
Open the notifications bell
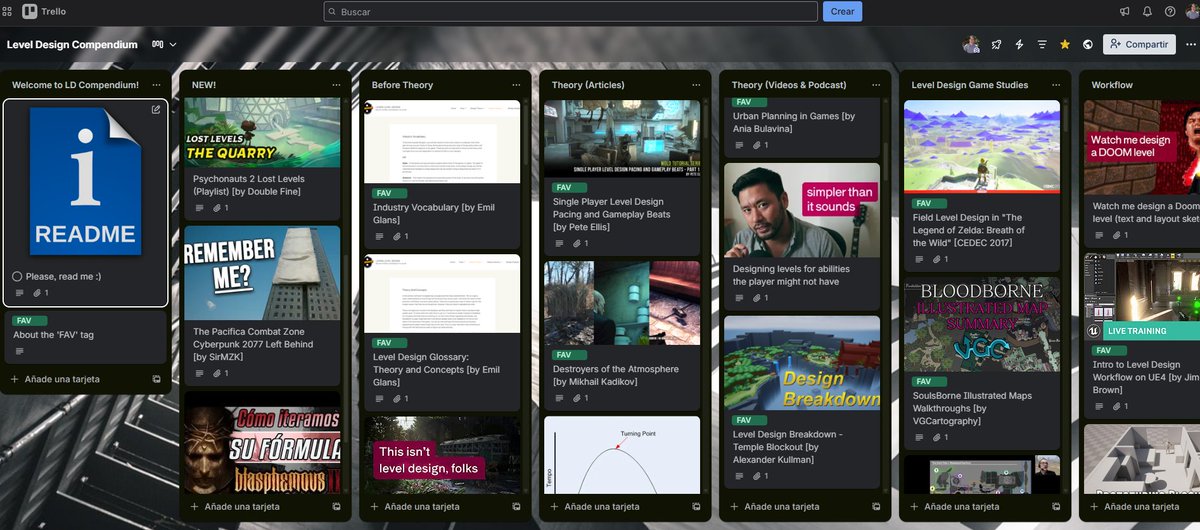point(1147,12)
